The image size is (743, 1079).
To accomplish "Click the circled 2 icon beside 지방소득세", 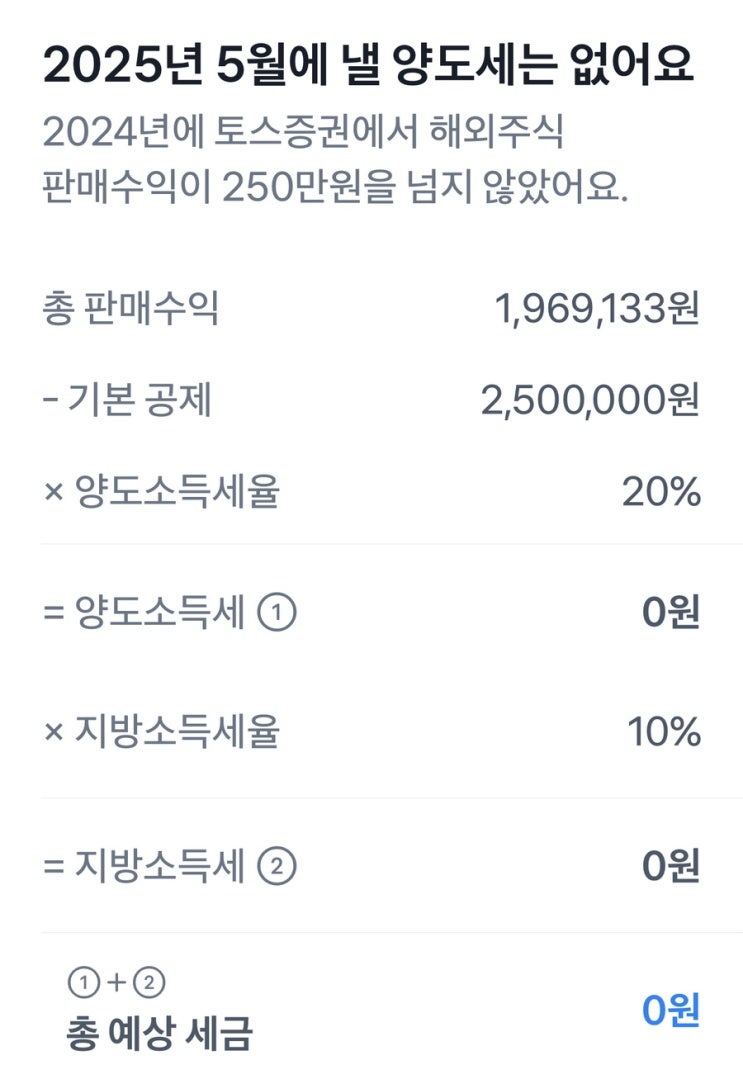I will [x=277, y=867].
